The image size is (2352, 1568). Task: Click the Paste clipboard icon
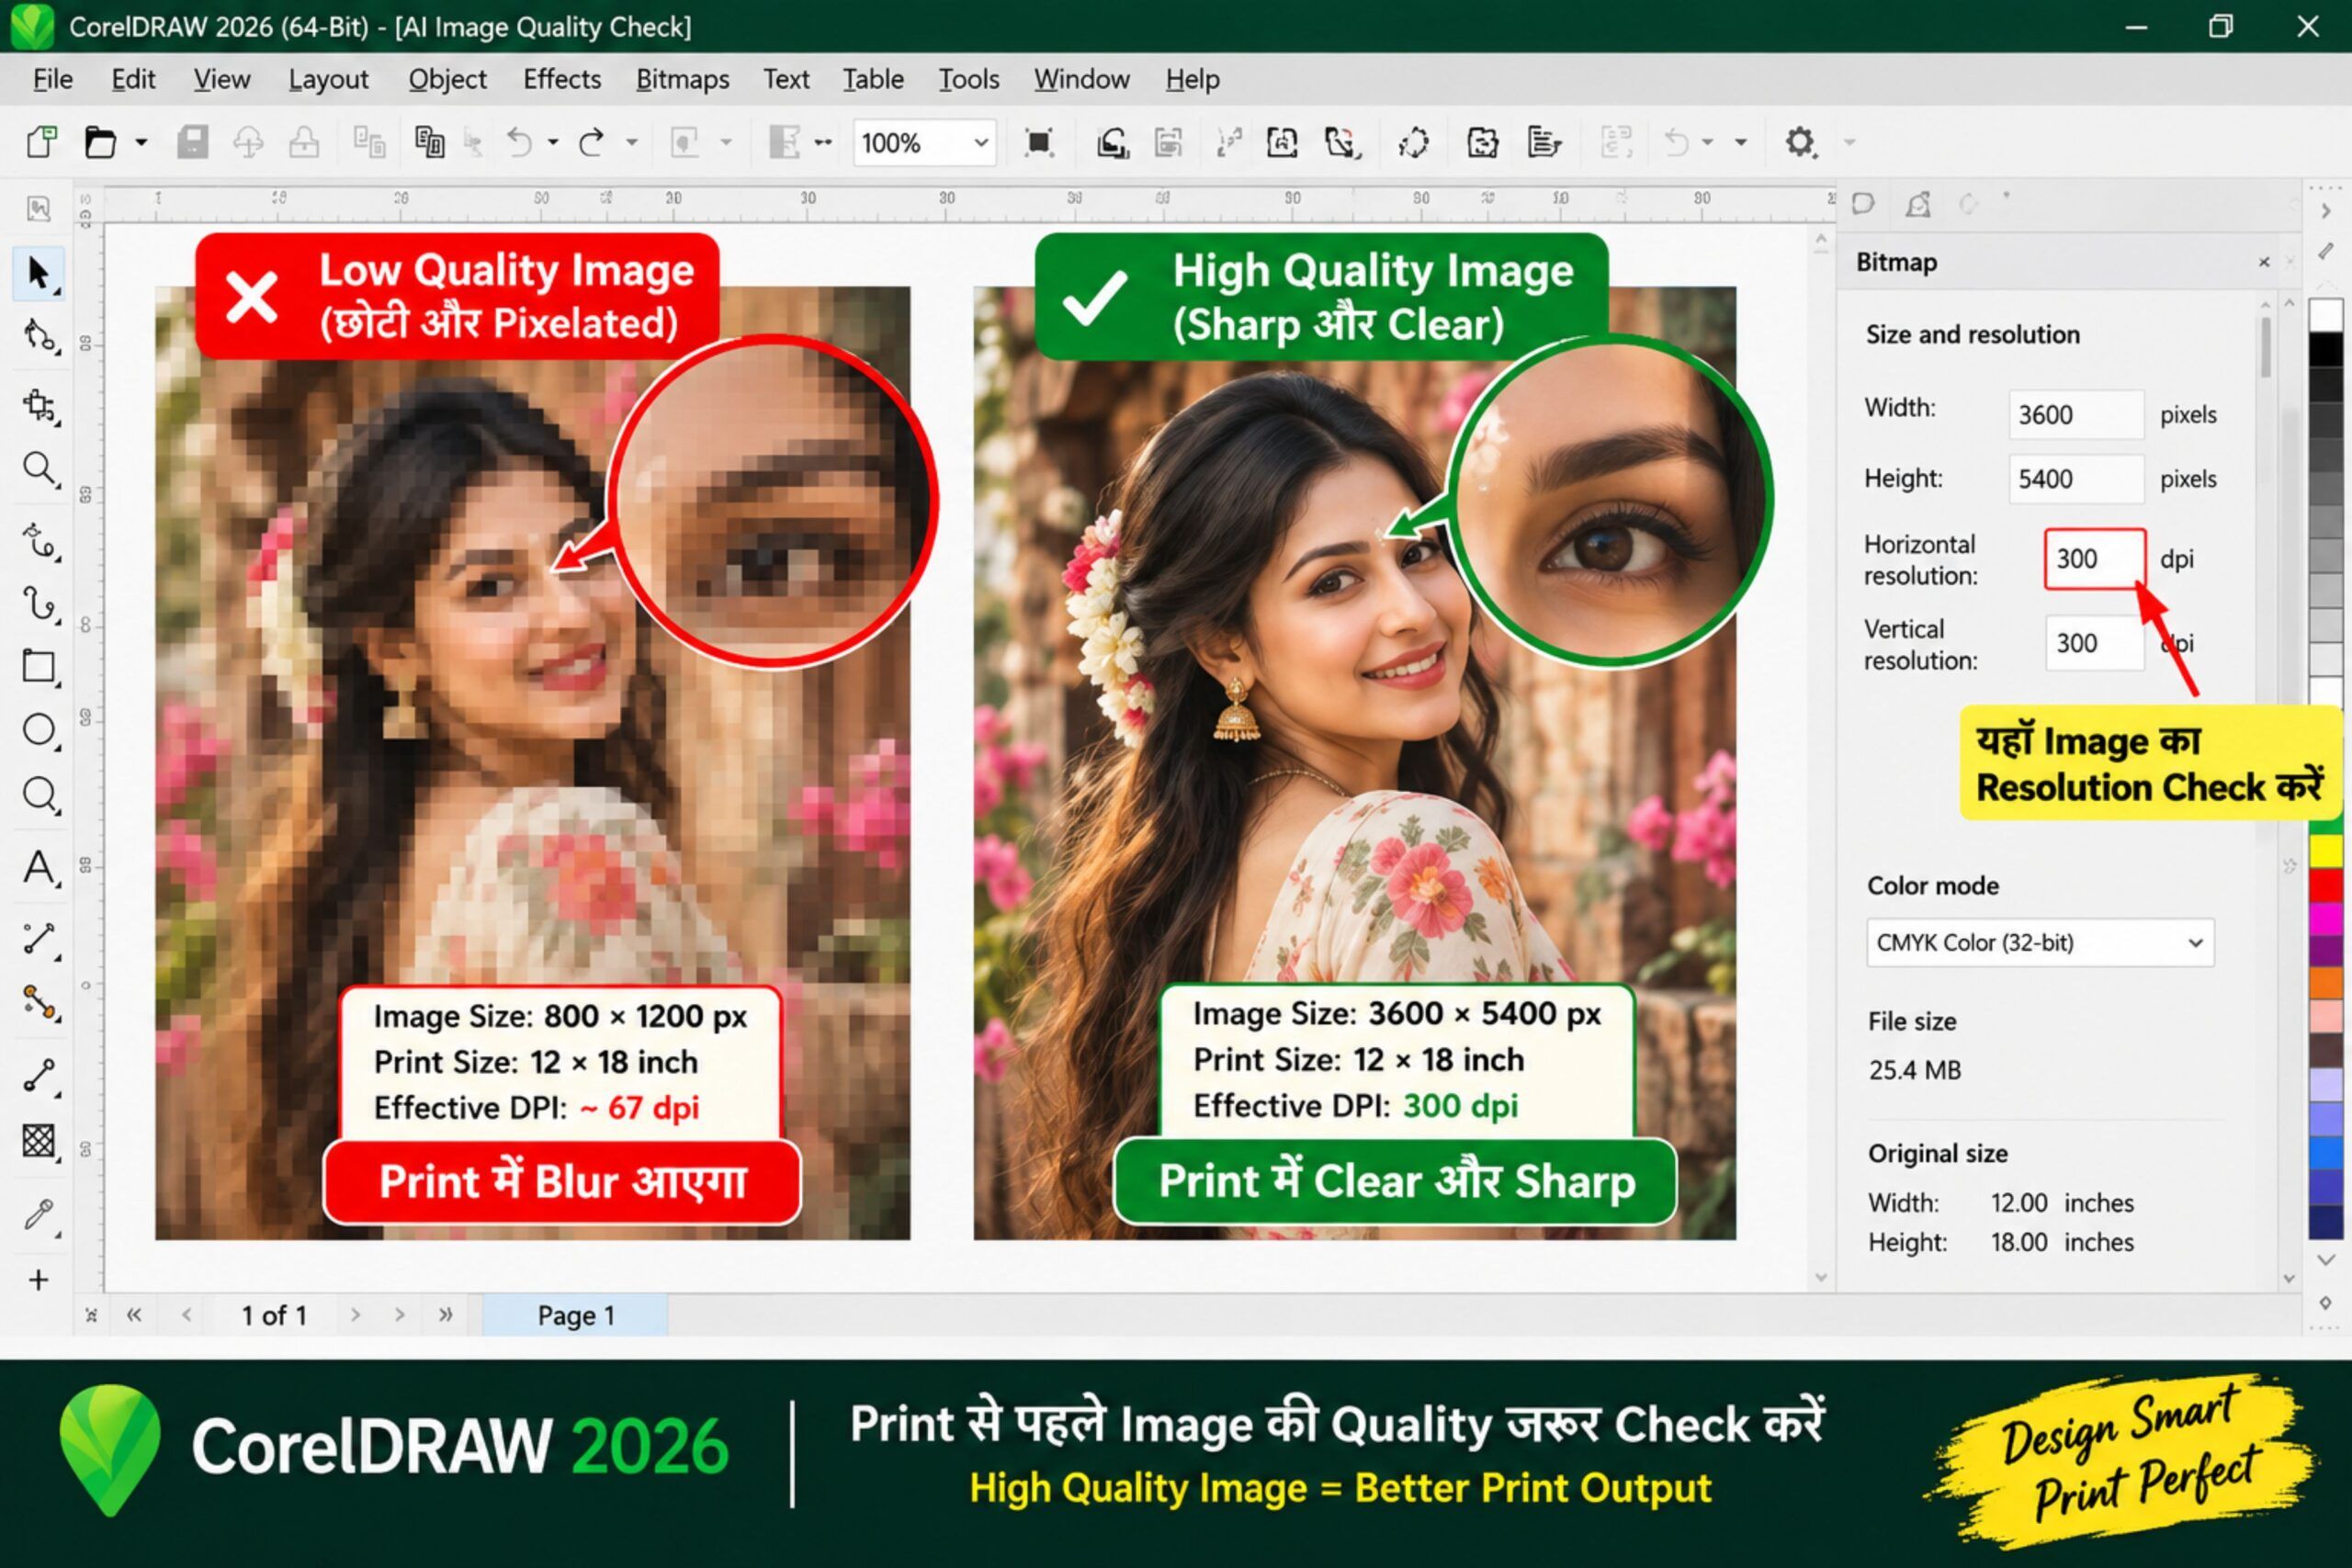click(x=429, y=142)
